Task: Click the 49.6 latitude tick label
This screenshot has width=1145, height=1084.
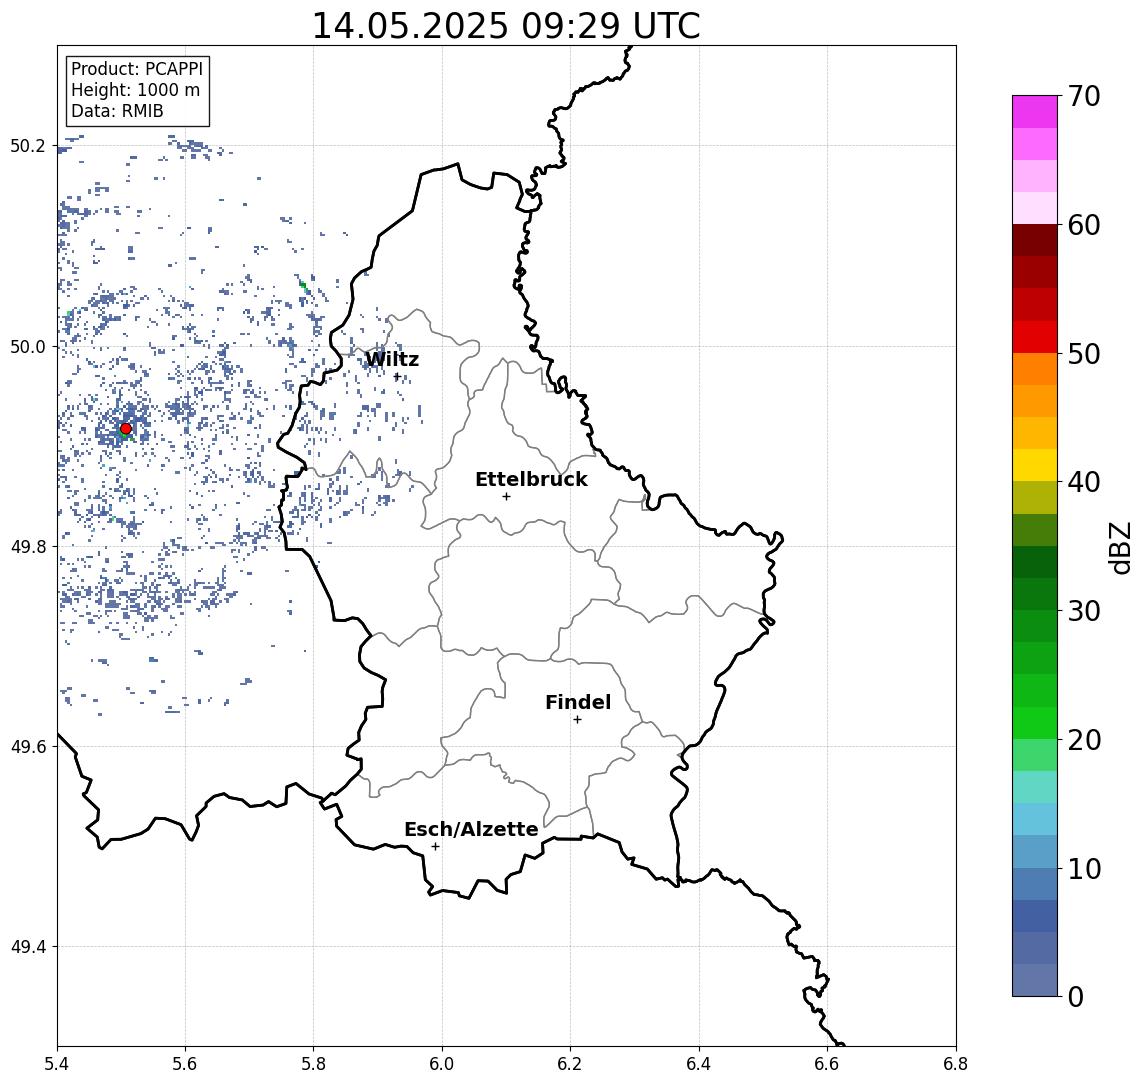Action: pos(28,747)
